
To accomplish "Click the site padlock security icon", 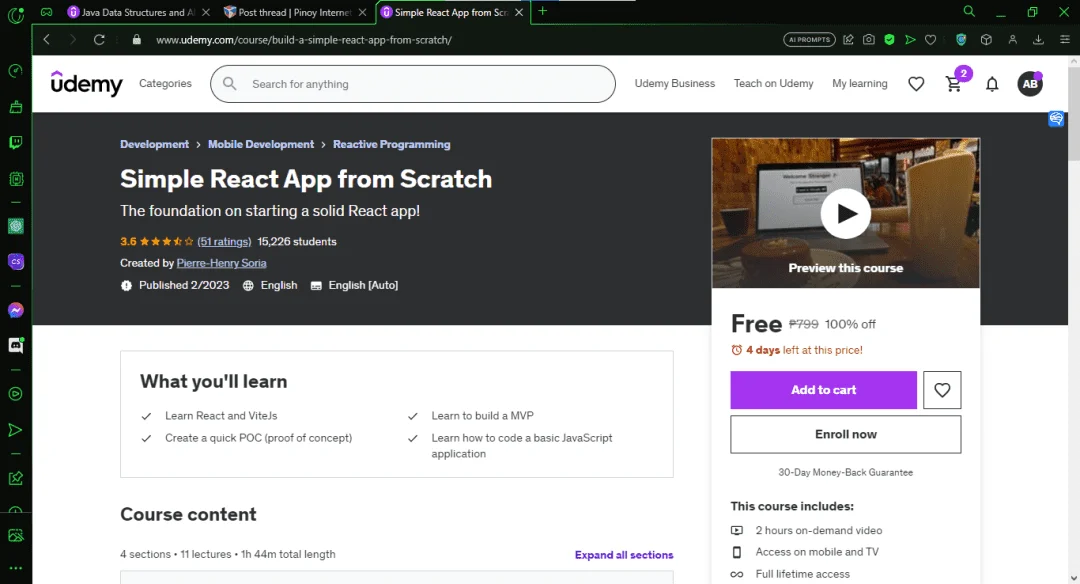I will point(136,39).
